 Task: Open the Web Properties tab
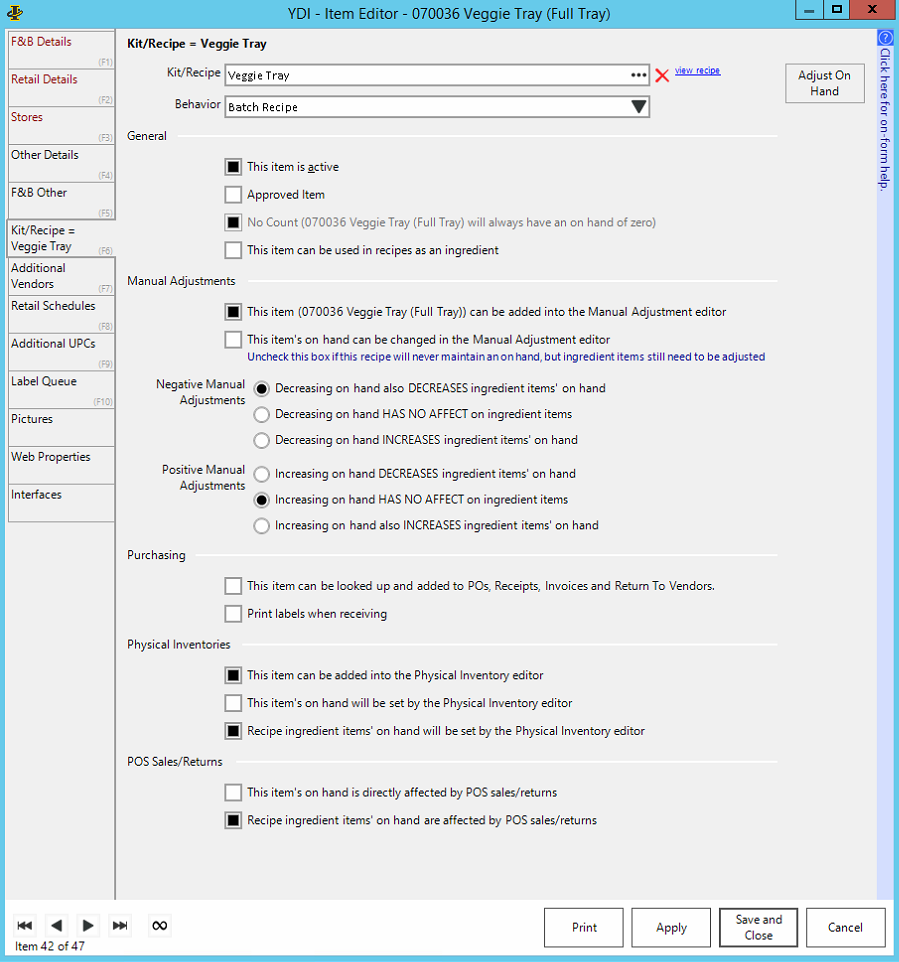[61, 465]
